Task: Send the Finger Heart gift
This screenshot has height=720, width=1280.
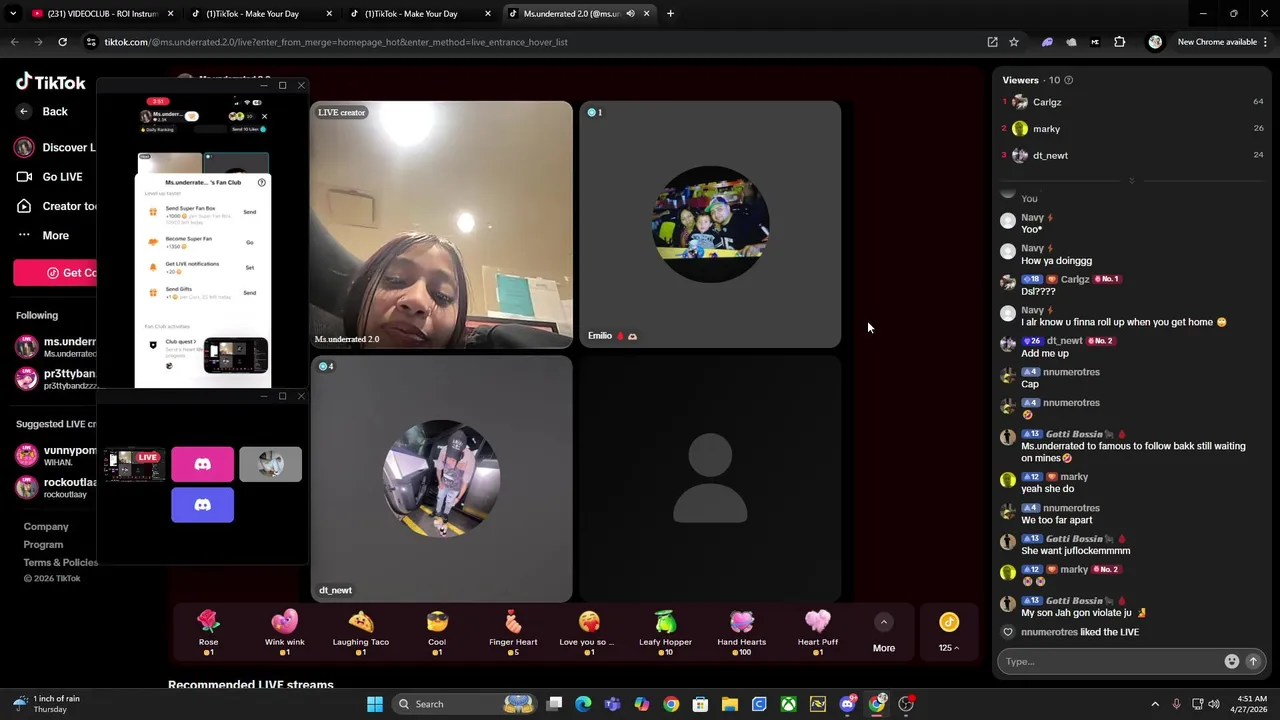Action: [513, 632]
